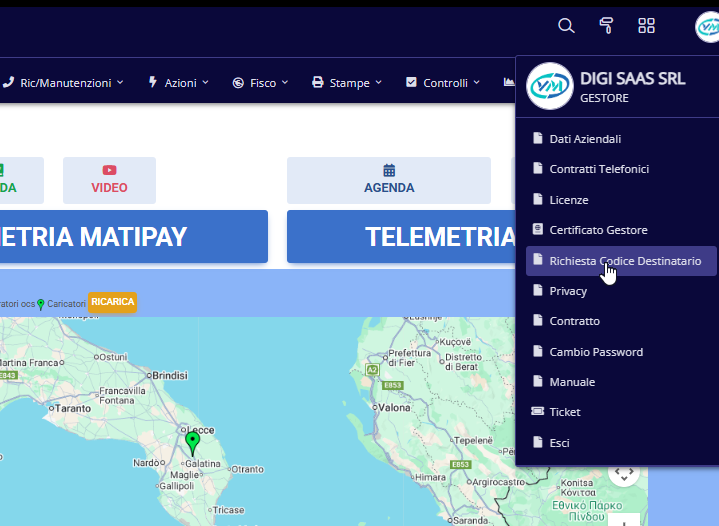Click the Caricatori legend text
719x526 pixels.
coord(66,304)
